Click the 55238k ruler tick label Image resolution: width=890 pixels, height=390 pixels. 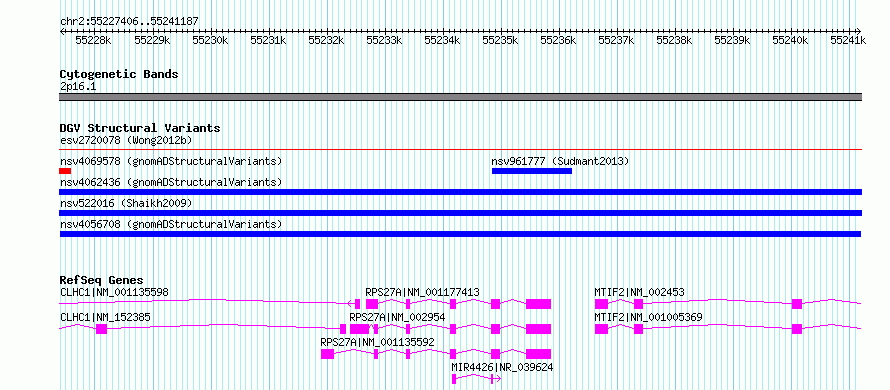click(674, 40)
